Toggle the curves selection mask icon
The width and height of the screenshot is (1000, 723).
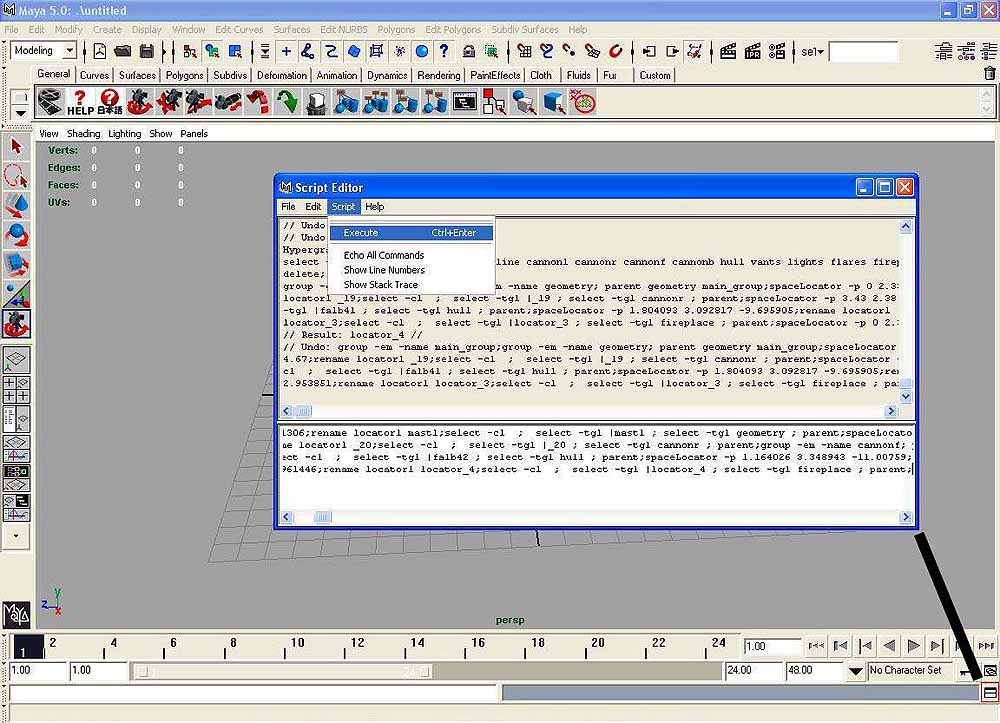point(331,52)
